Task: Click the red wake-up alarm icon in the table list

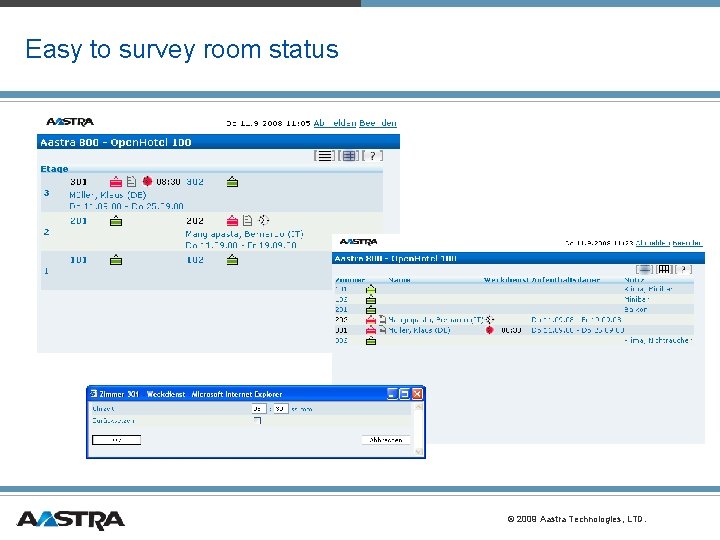Action: 489,330
